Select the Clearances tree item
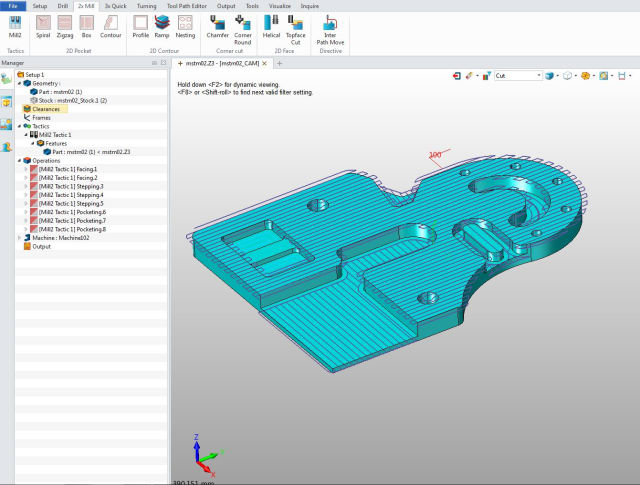640x485 pixels. 46,109
